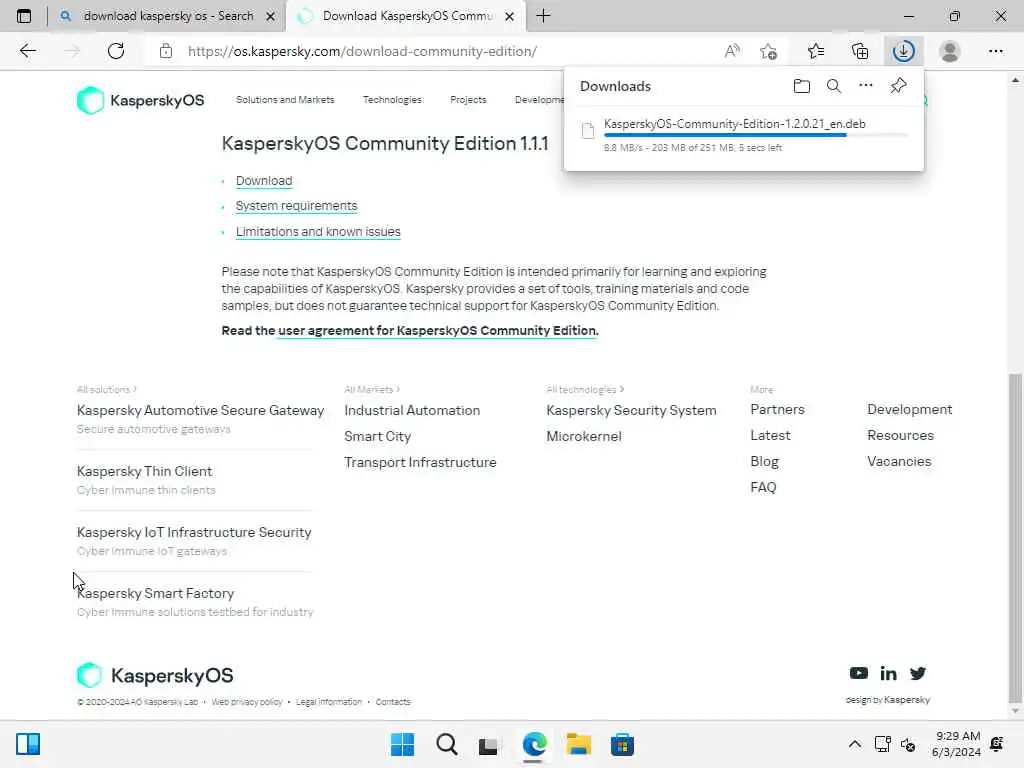Open the Kaspersky Thin Client link
The height and width of the screenshot is (768, 1024).
[x=144, y=471]
